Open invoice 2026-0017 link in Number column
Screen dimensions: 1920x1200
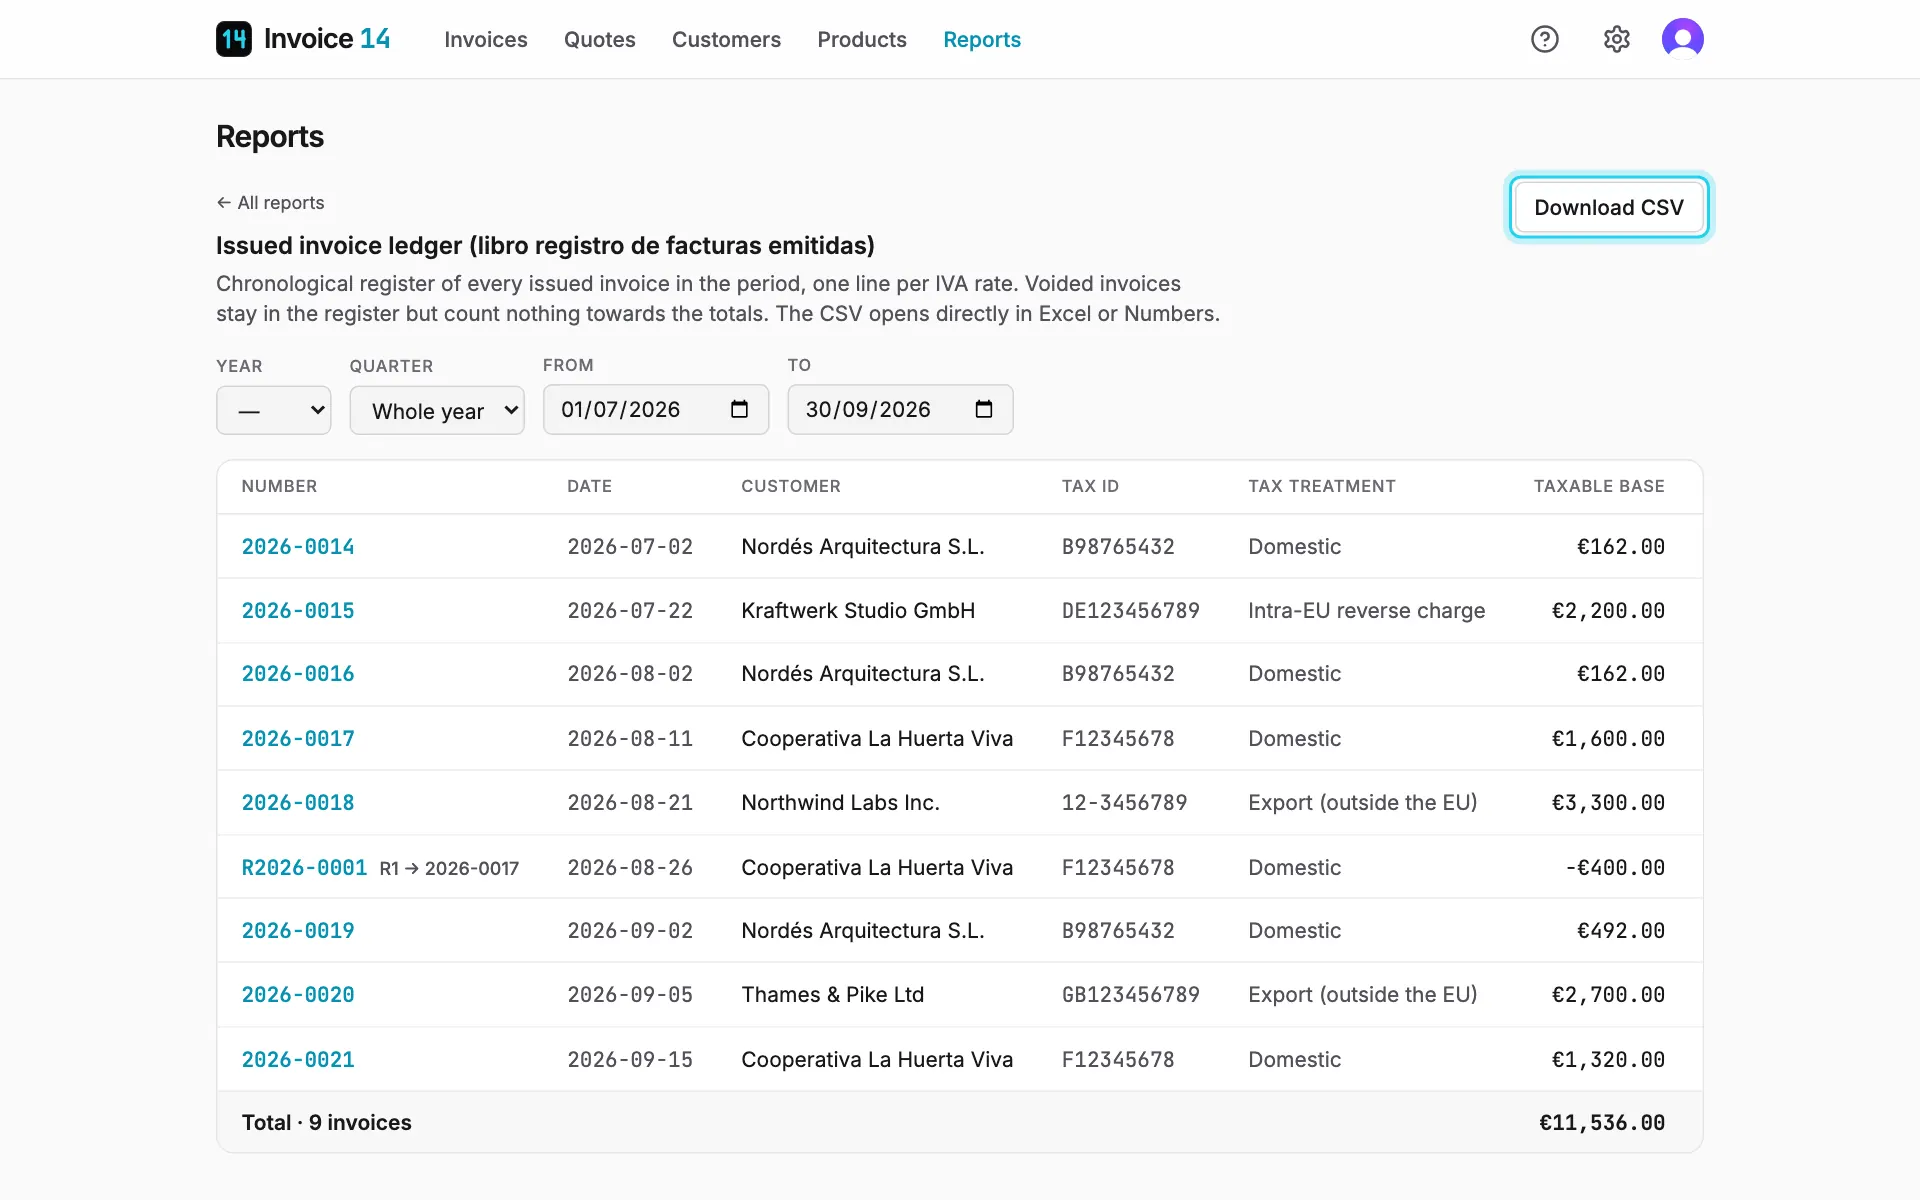(x=298, y=738)
